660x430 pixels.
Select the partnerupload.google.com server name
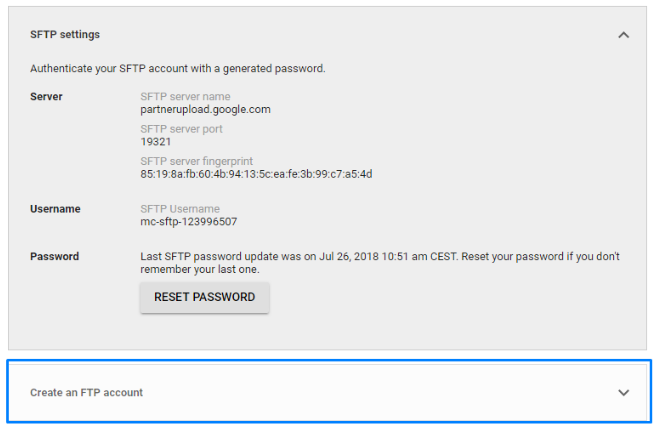pyautogui.click(x=205, y=109)
